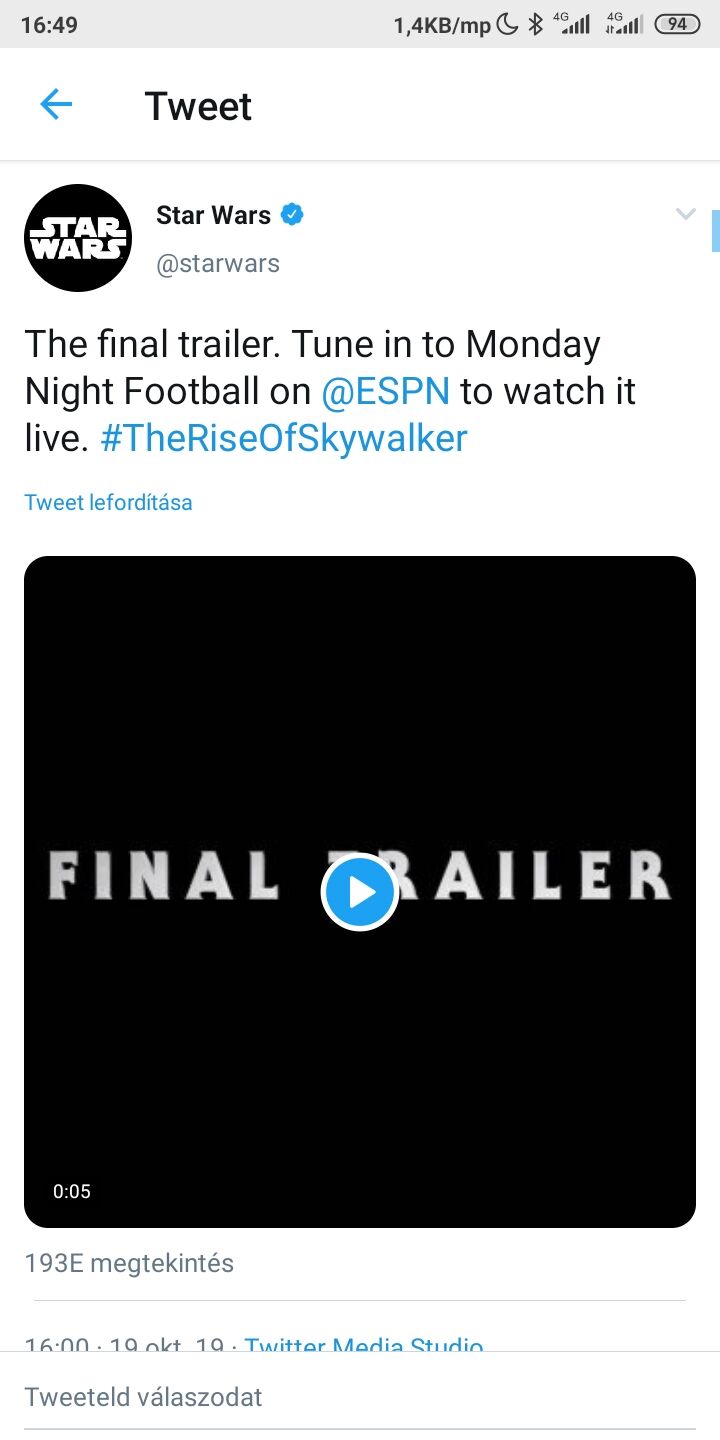Tap the Do Not Disturb moon icon
720x1440 pixels.
508,25
